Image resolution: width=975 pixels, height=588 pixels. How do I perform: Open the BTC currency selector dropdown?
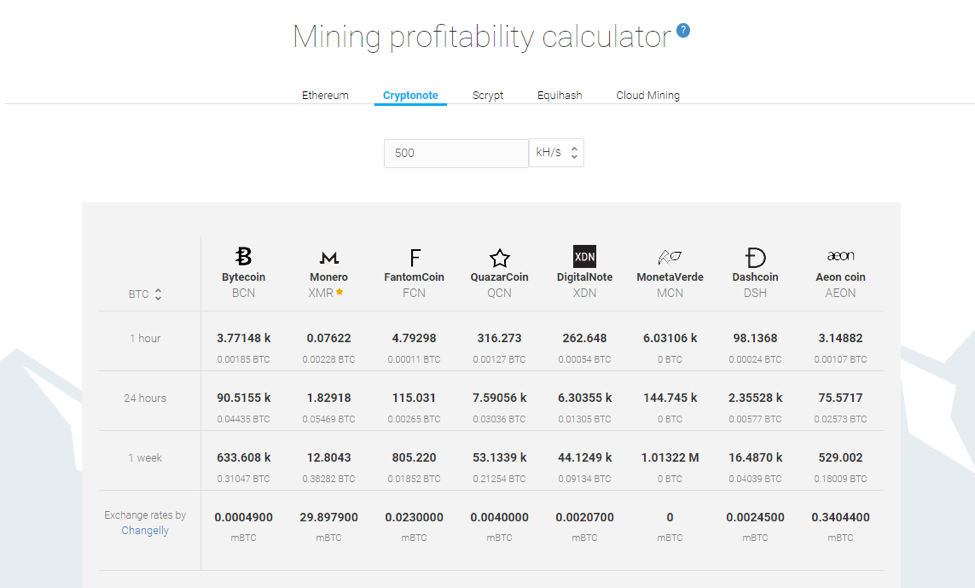[x=145, y=294]
